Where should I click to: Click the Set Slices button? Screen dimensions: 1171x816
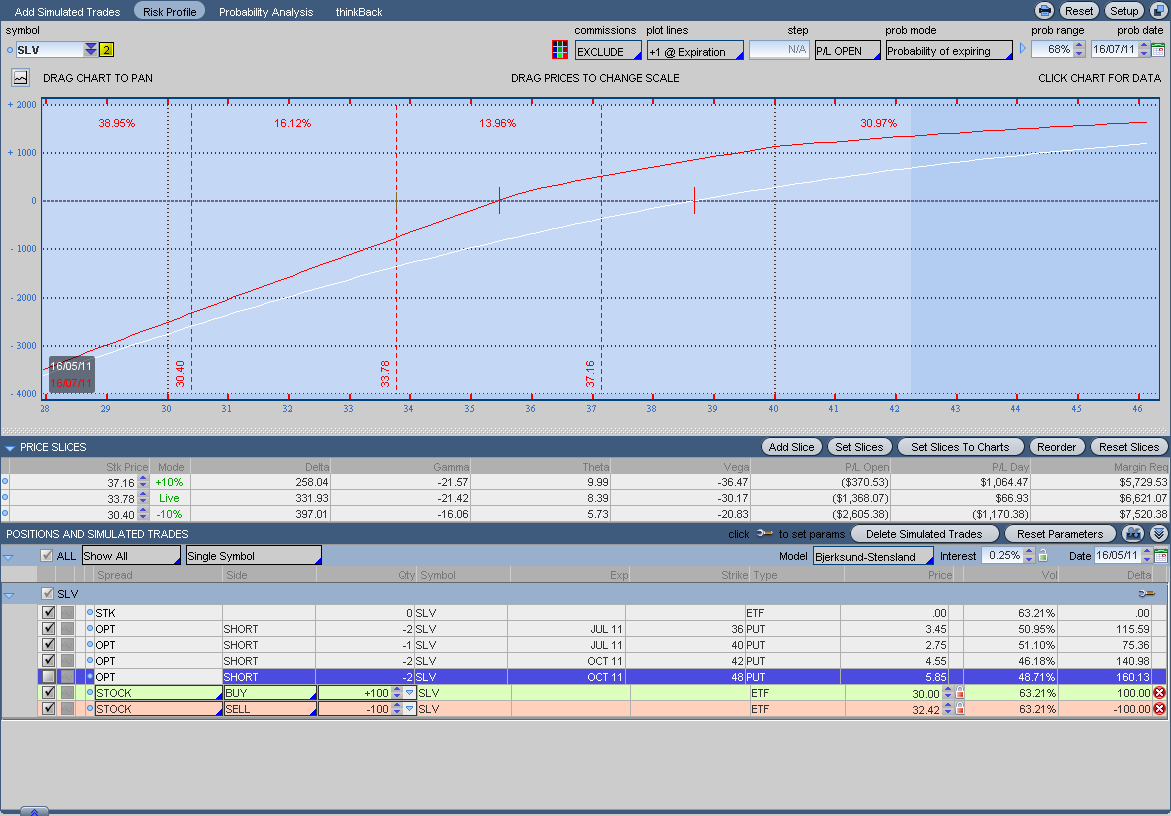pos(859,446)
